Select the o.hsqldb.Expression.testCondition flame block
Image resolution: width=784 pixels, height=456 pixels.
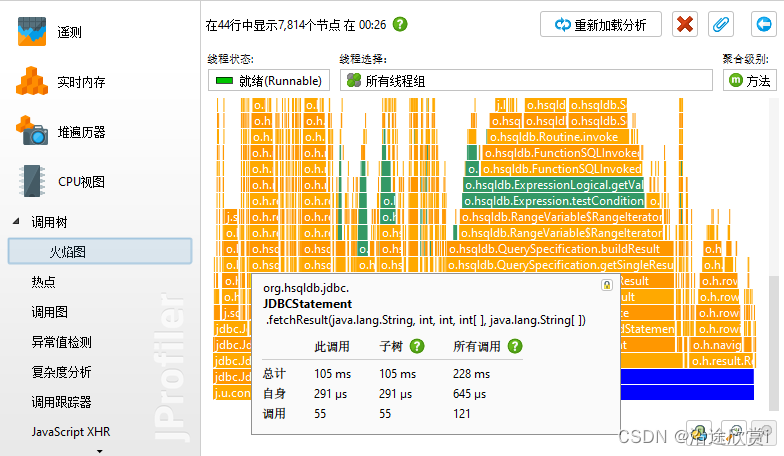click(554, 201)
